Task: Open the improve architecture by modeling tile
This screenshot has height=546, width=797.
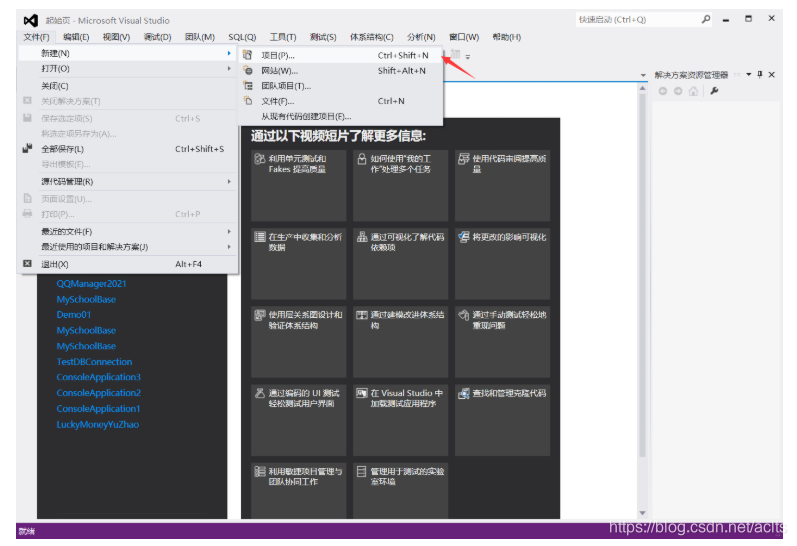Action: pos(401,342)
